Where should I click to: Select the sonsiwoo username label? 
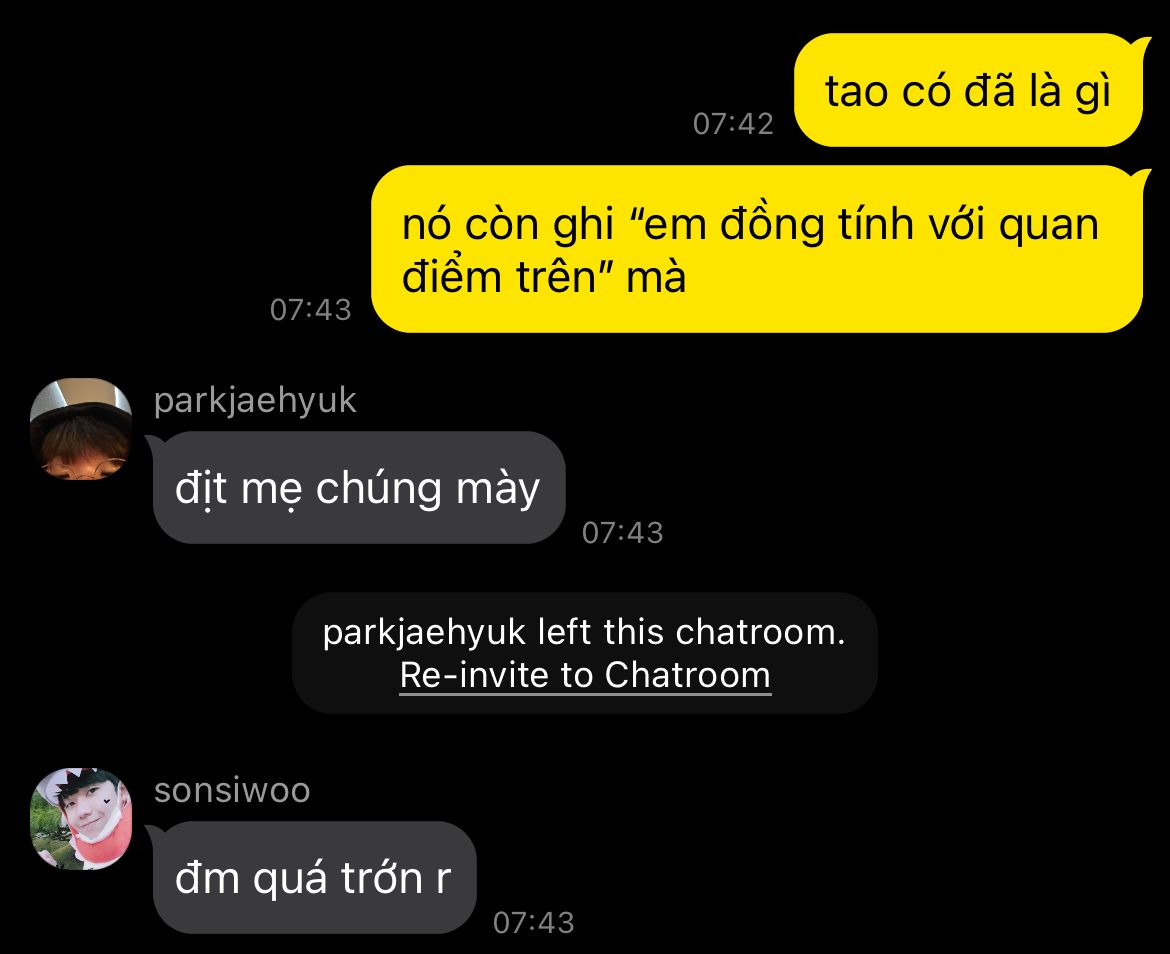click(x=232, y=791)
